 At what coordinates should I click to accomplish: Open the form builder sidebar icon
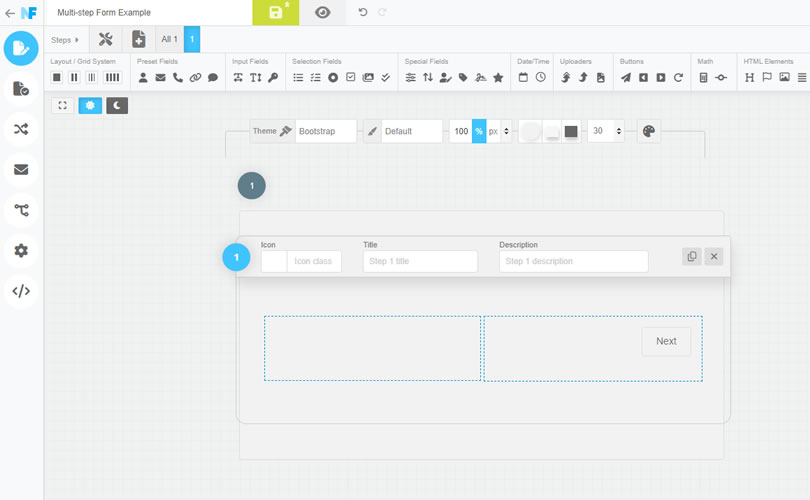(21, 48)
